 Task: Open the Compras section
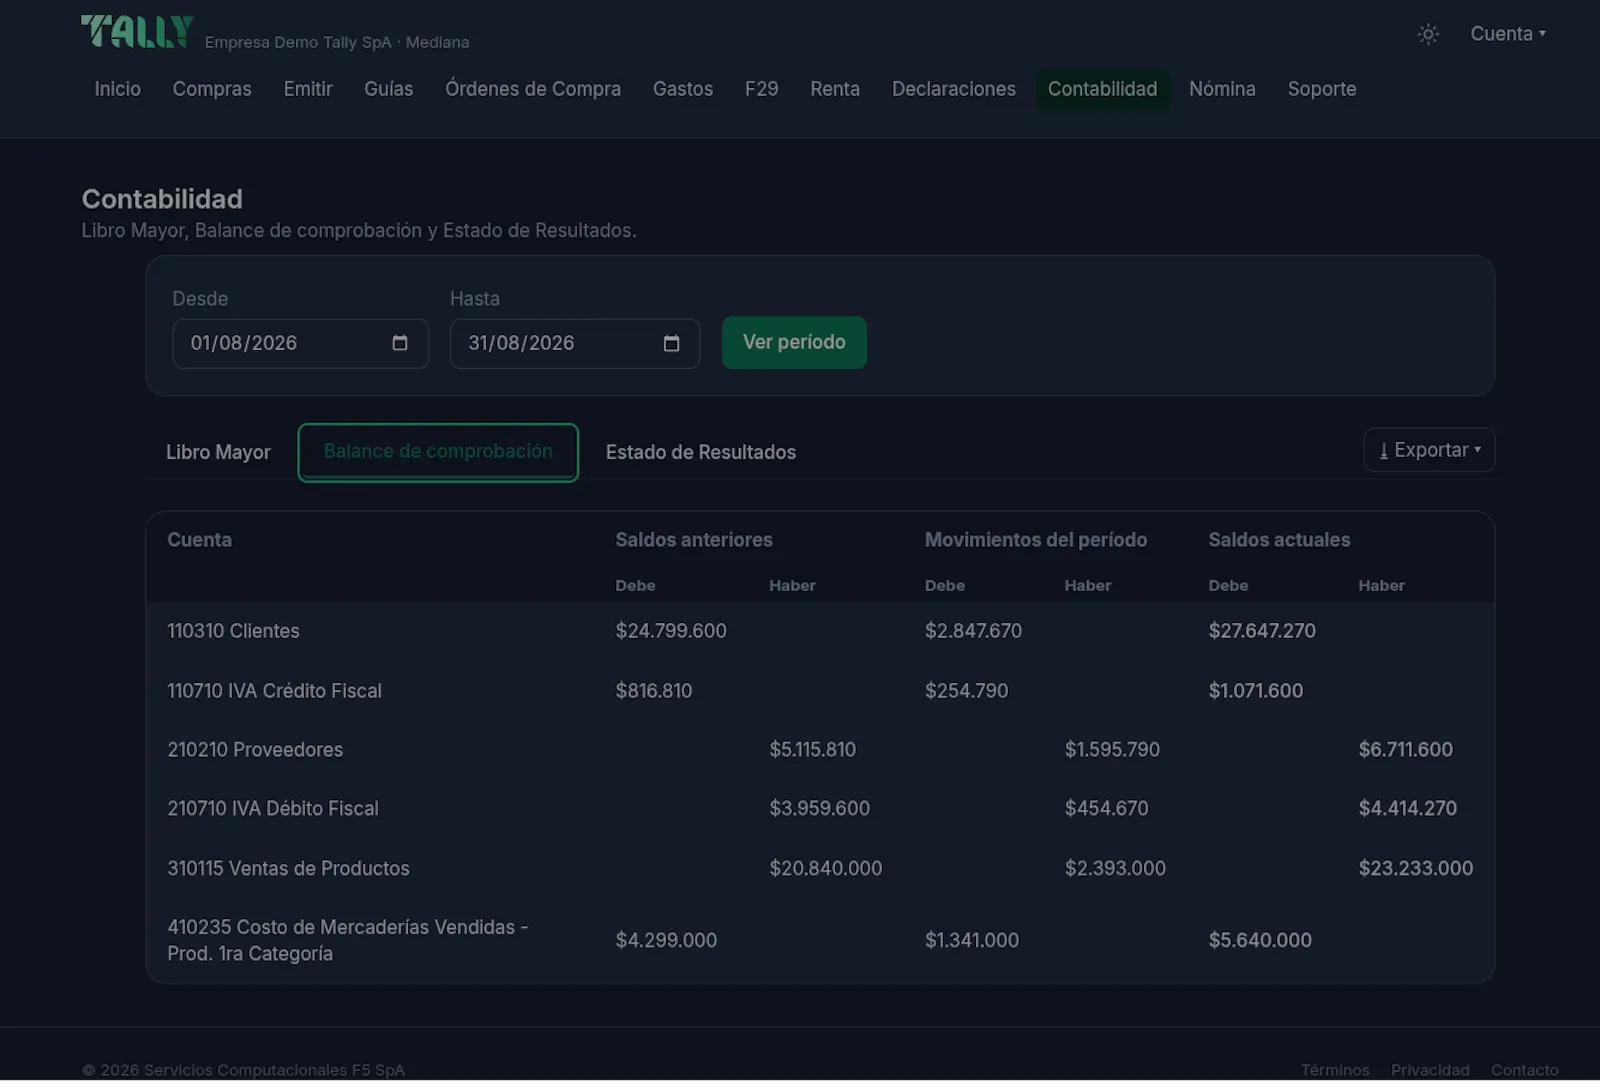point(212,89)
